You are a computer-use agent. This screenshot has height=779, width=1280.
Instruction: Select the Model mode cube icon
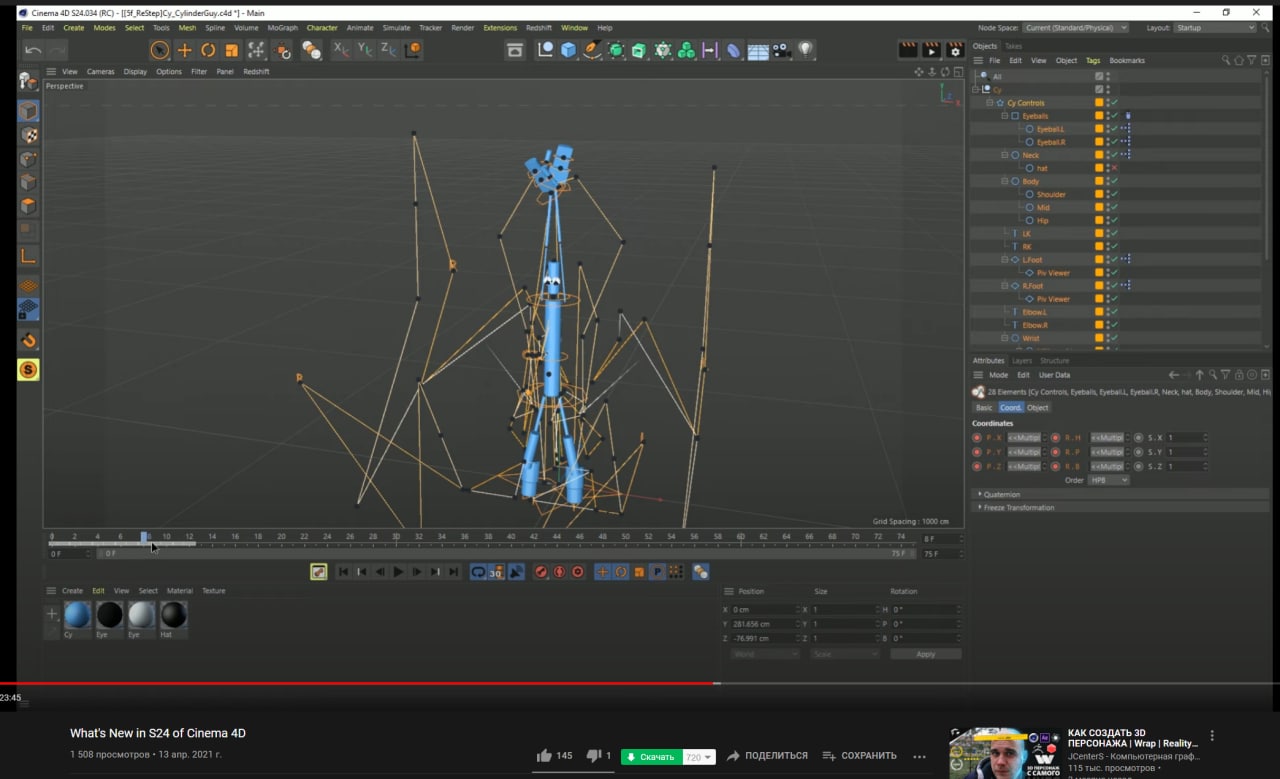tap(29, 111)
